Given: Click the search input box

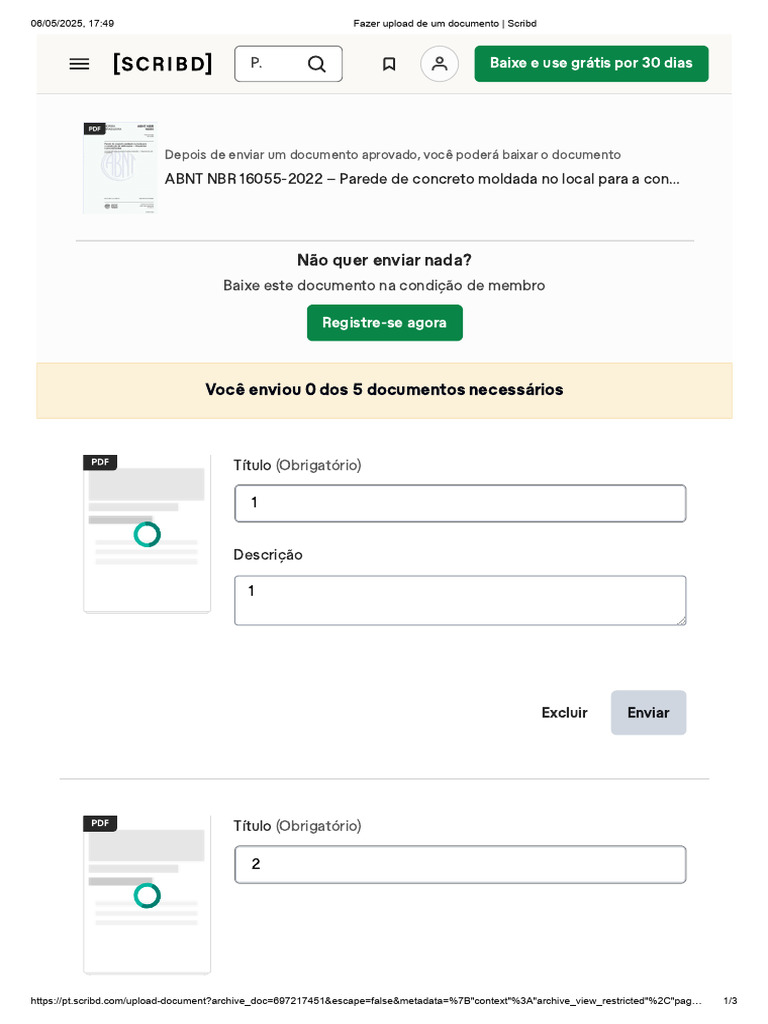Looking at the screenshot, I should (268, 64).
